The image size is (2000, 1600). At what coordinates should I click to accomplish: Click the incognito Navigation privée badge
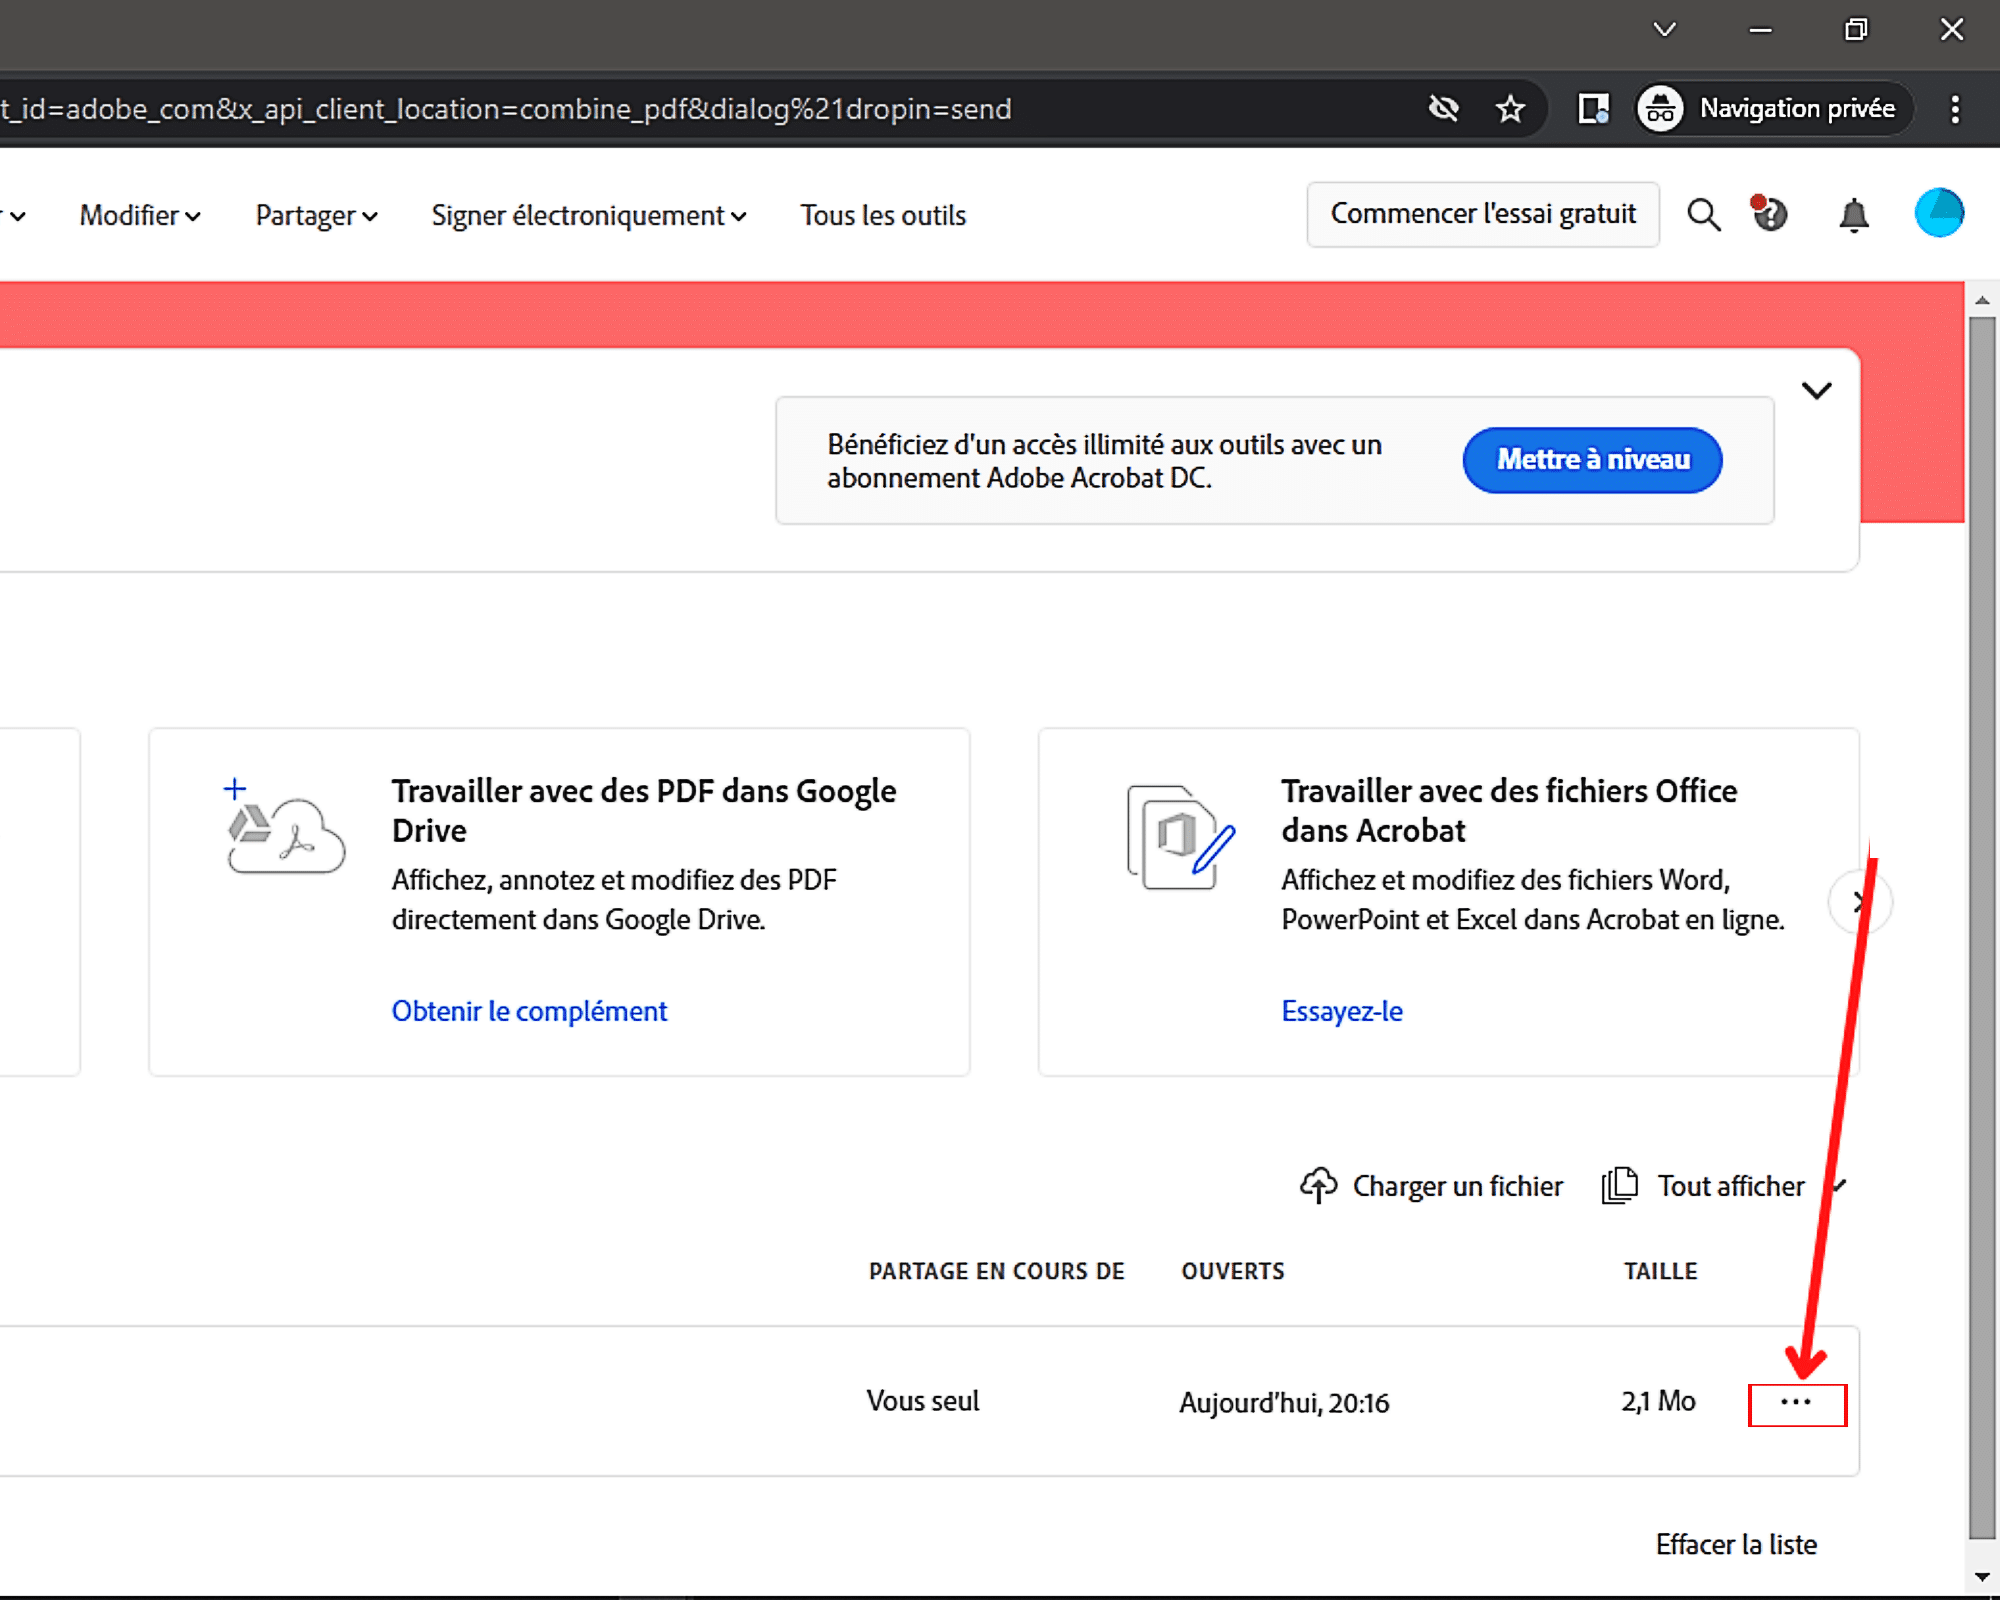tap(1773, 108)
